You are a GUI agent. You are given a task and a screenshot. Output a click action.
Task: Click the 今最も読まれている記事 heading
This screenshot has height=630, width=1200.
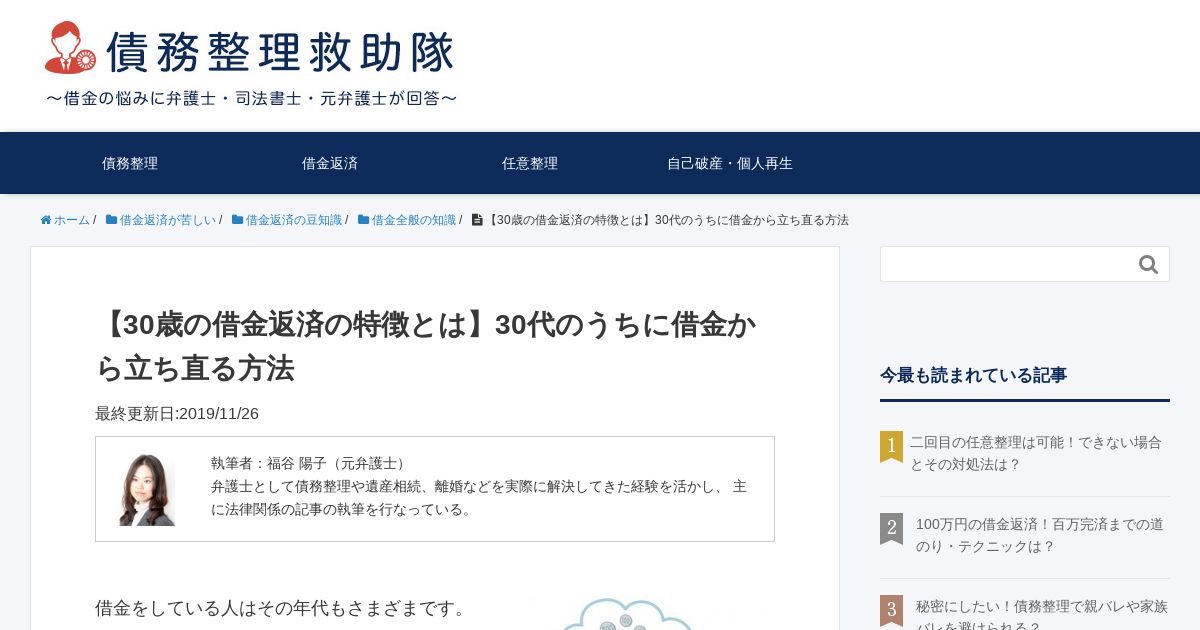973,375
